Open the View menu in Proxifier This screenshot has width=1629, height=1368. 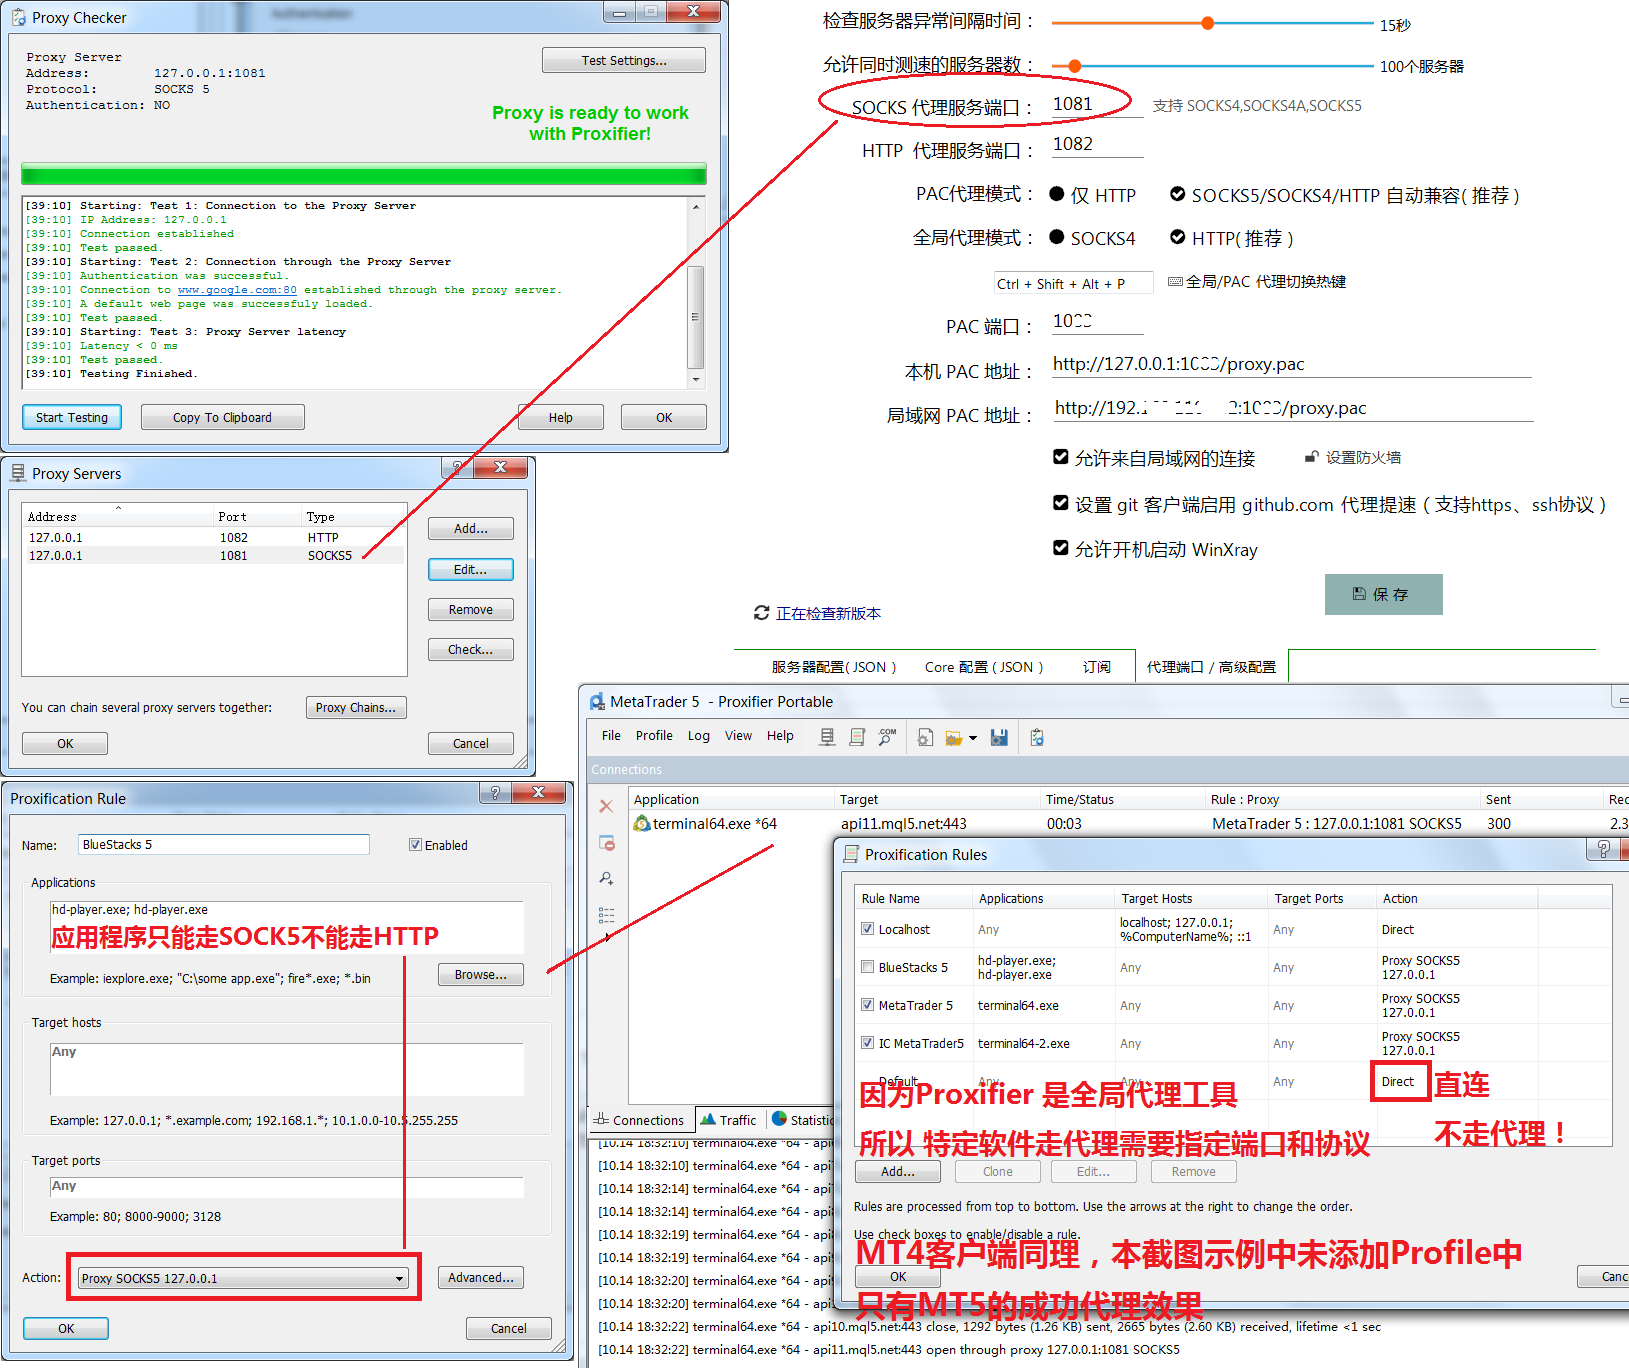point(738,736)
